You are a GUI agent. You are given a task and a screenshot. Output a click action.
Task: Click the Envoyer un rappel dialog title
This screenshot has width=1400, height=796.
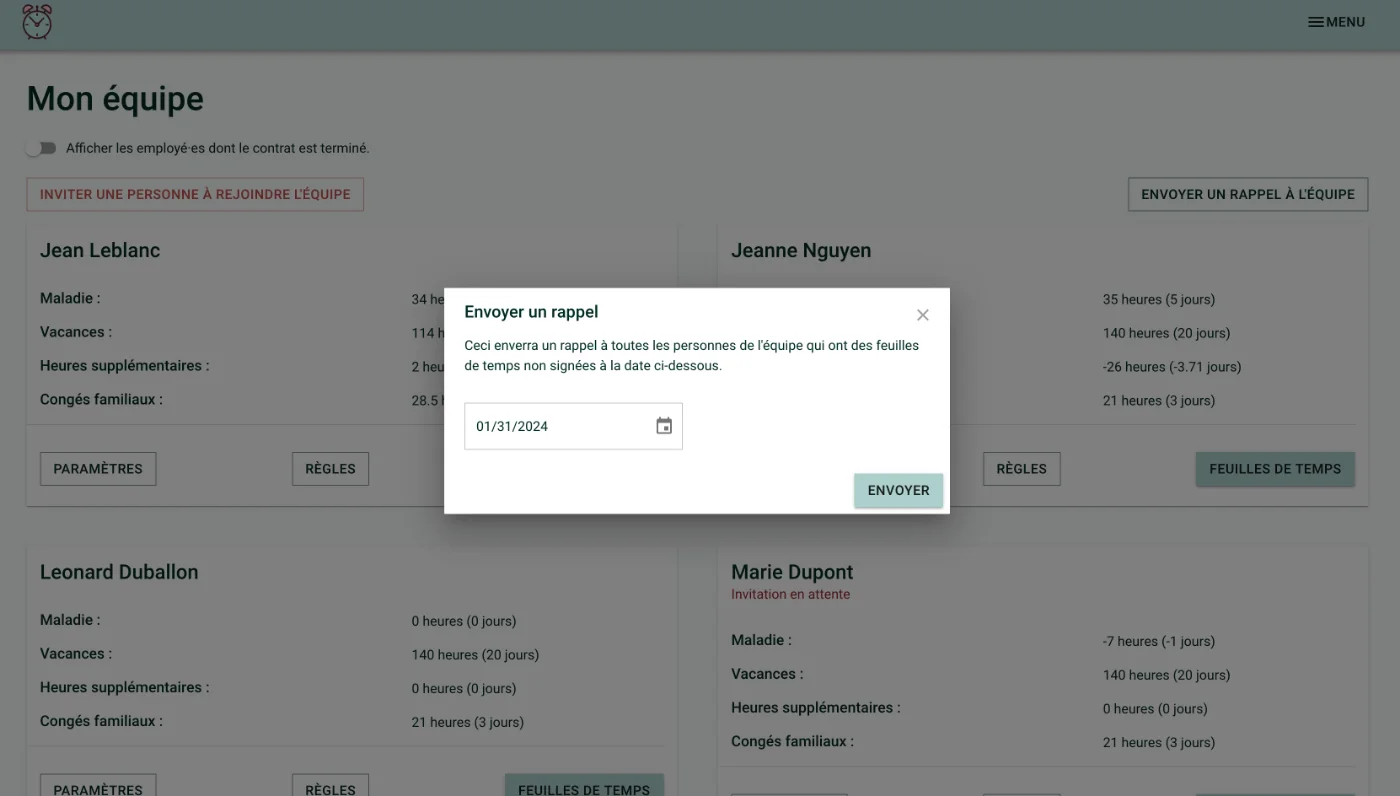click(531, 312)
